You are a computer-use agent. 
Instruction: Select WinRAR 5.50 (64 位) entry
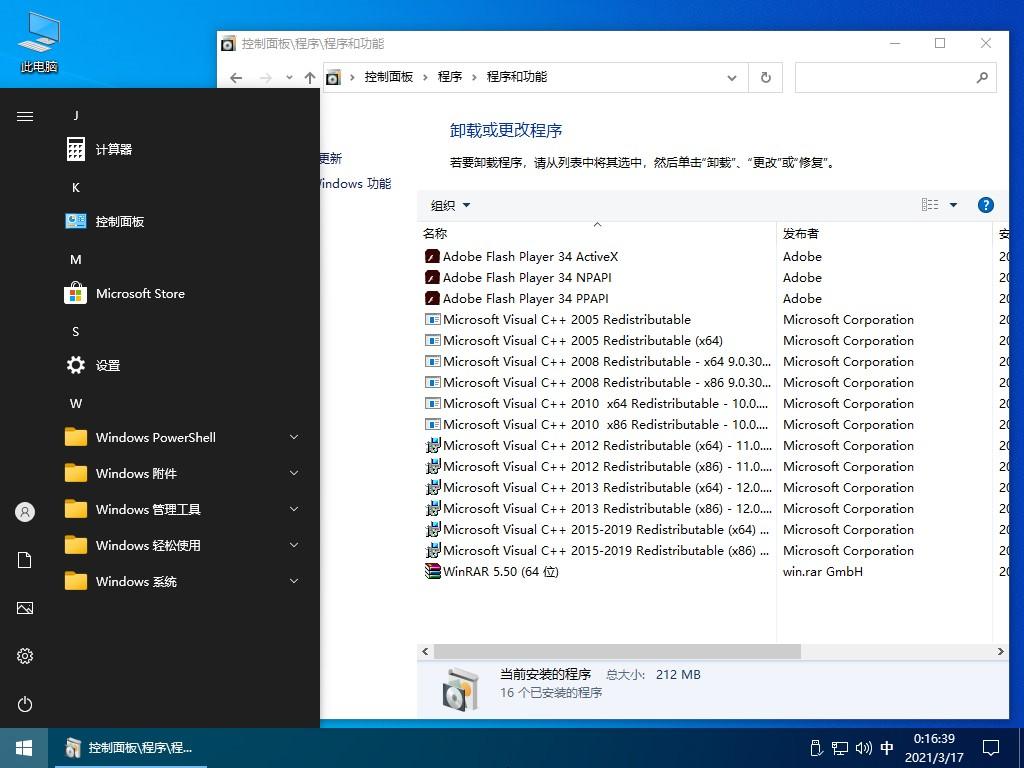pyautogui.click(x=501, y=571)
